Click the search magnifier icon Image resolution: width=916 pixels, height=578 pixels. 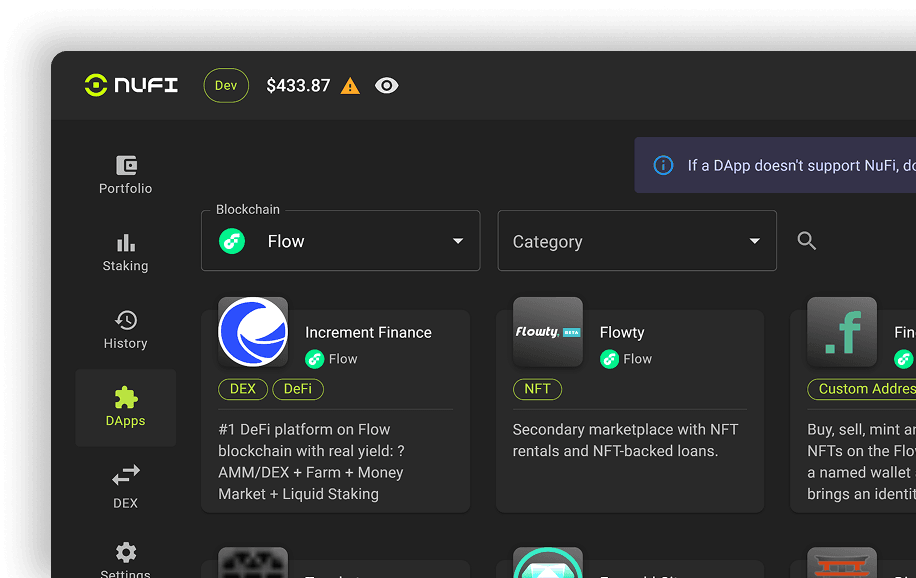coord(807,240)
